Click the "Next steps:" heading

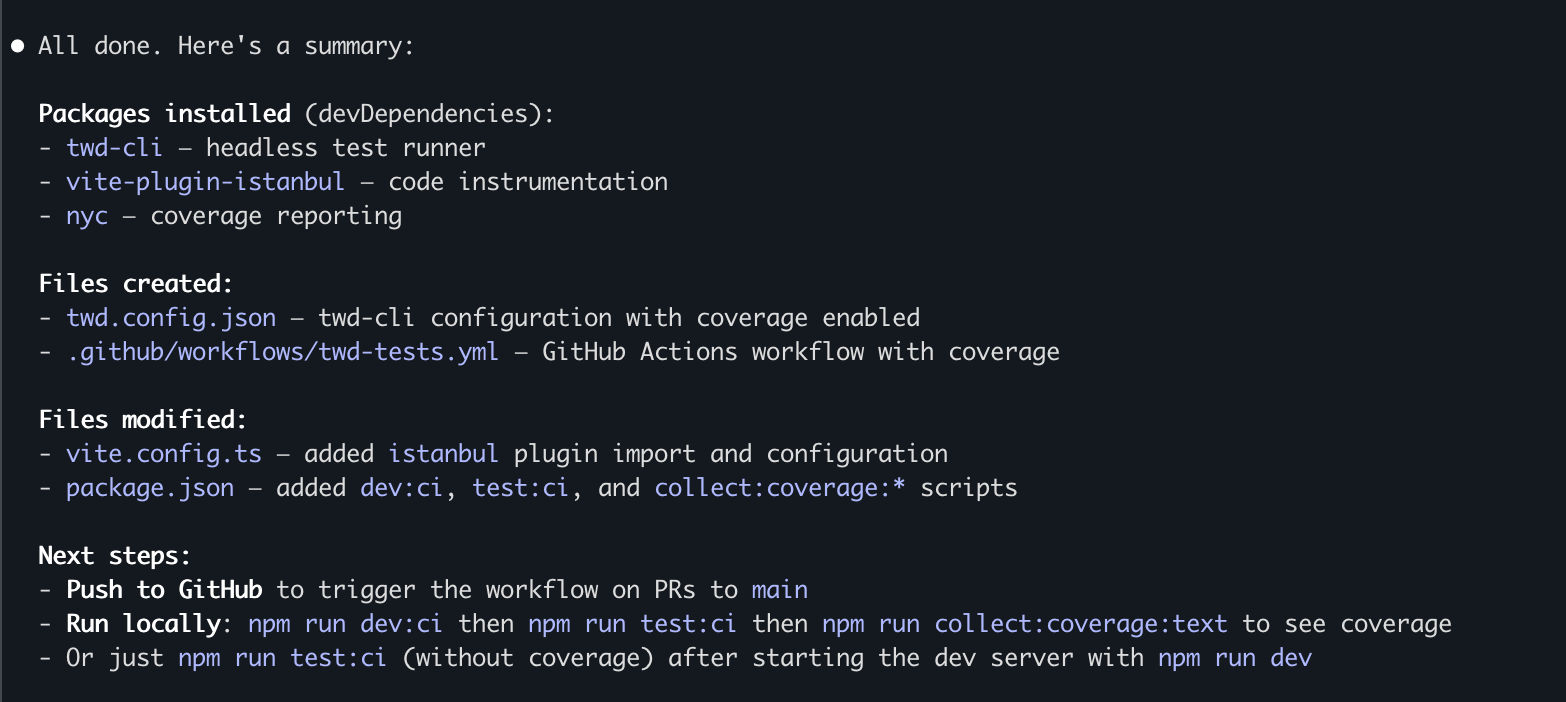[115, 556]
